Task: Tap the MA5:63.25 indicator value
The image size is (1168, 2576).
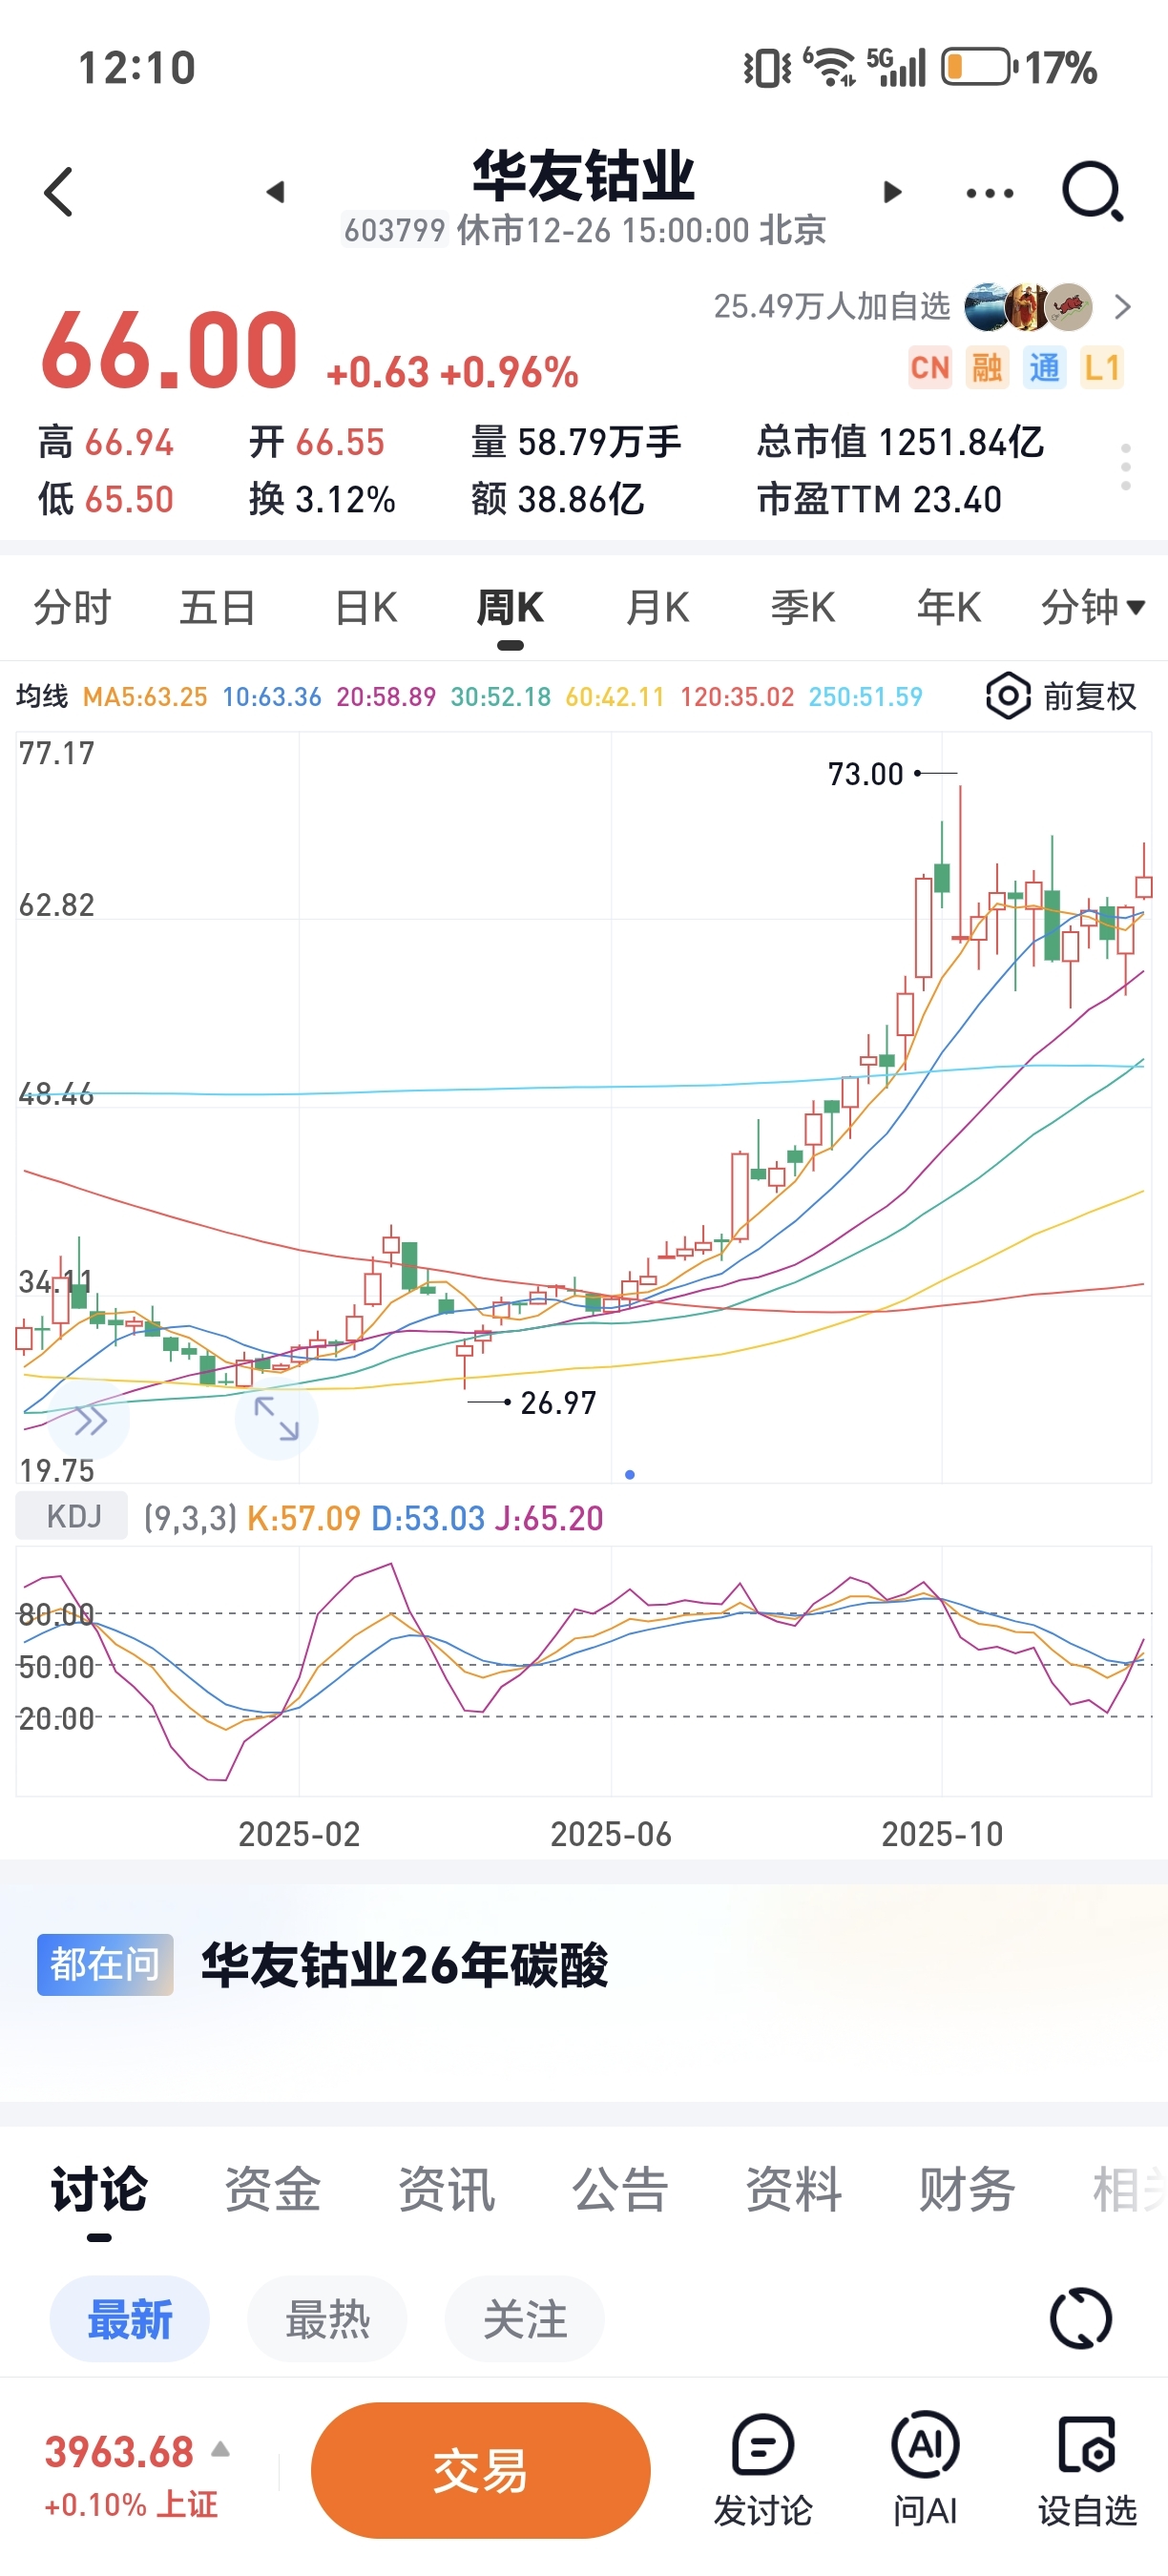Action: pos(145,697)
